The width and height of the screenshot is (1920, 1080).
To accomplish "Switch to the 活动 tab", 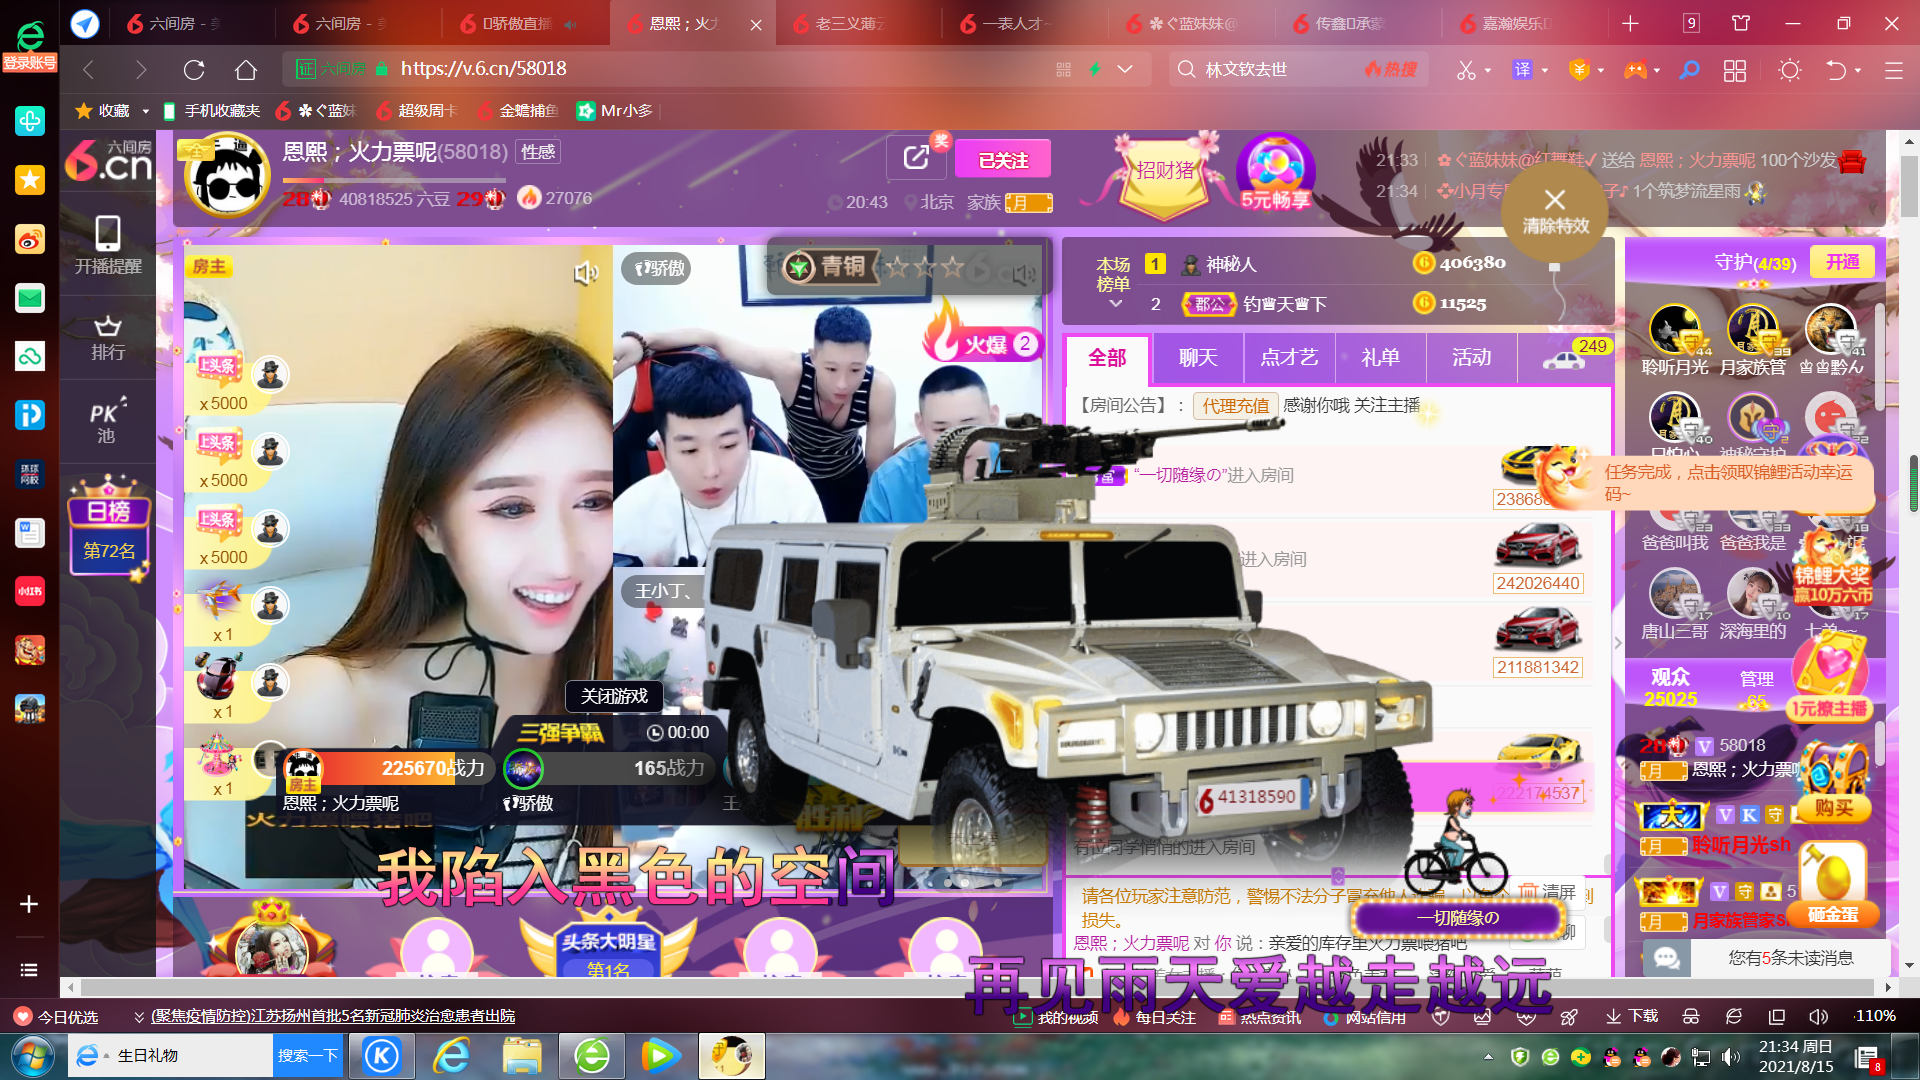I will pyautogui.click(x=1471, y=358).
